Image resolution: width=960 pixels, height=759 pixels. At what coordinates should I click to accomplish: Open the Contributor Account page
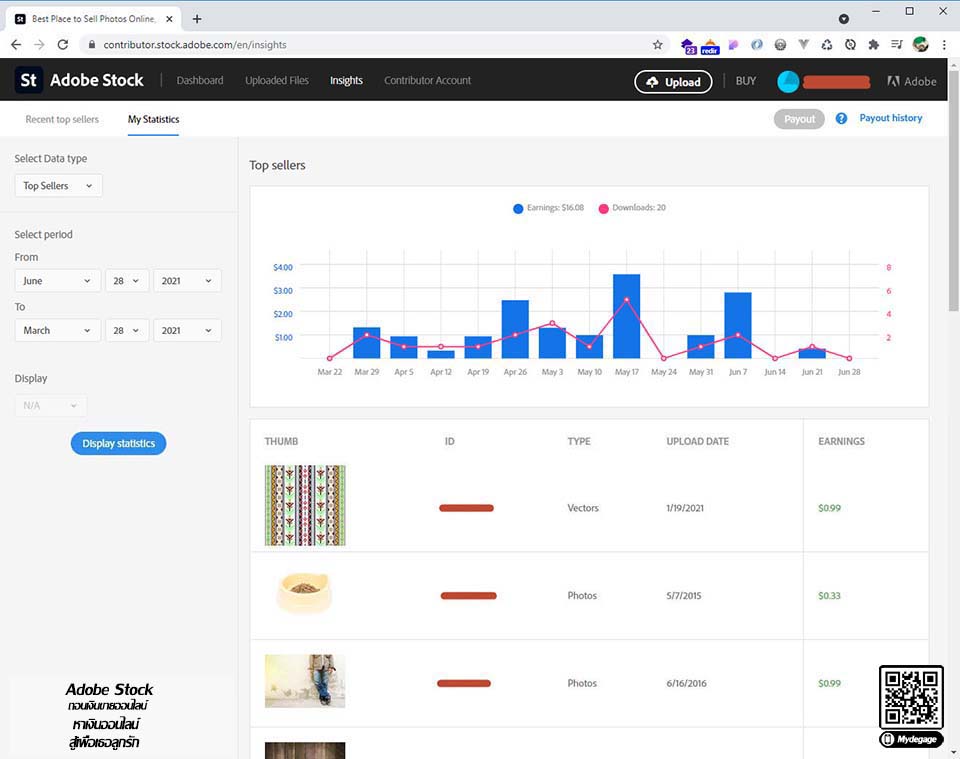[427, 80]
